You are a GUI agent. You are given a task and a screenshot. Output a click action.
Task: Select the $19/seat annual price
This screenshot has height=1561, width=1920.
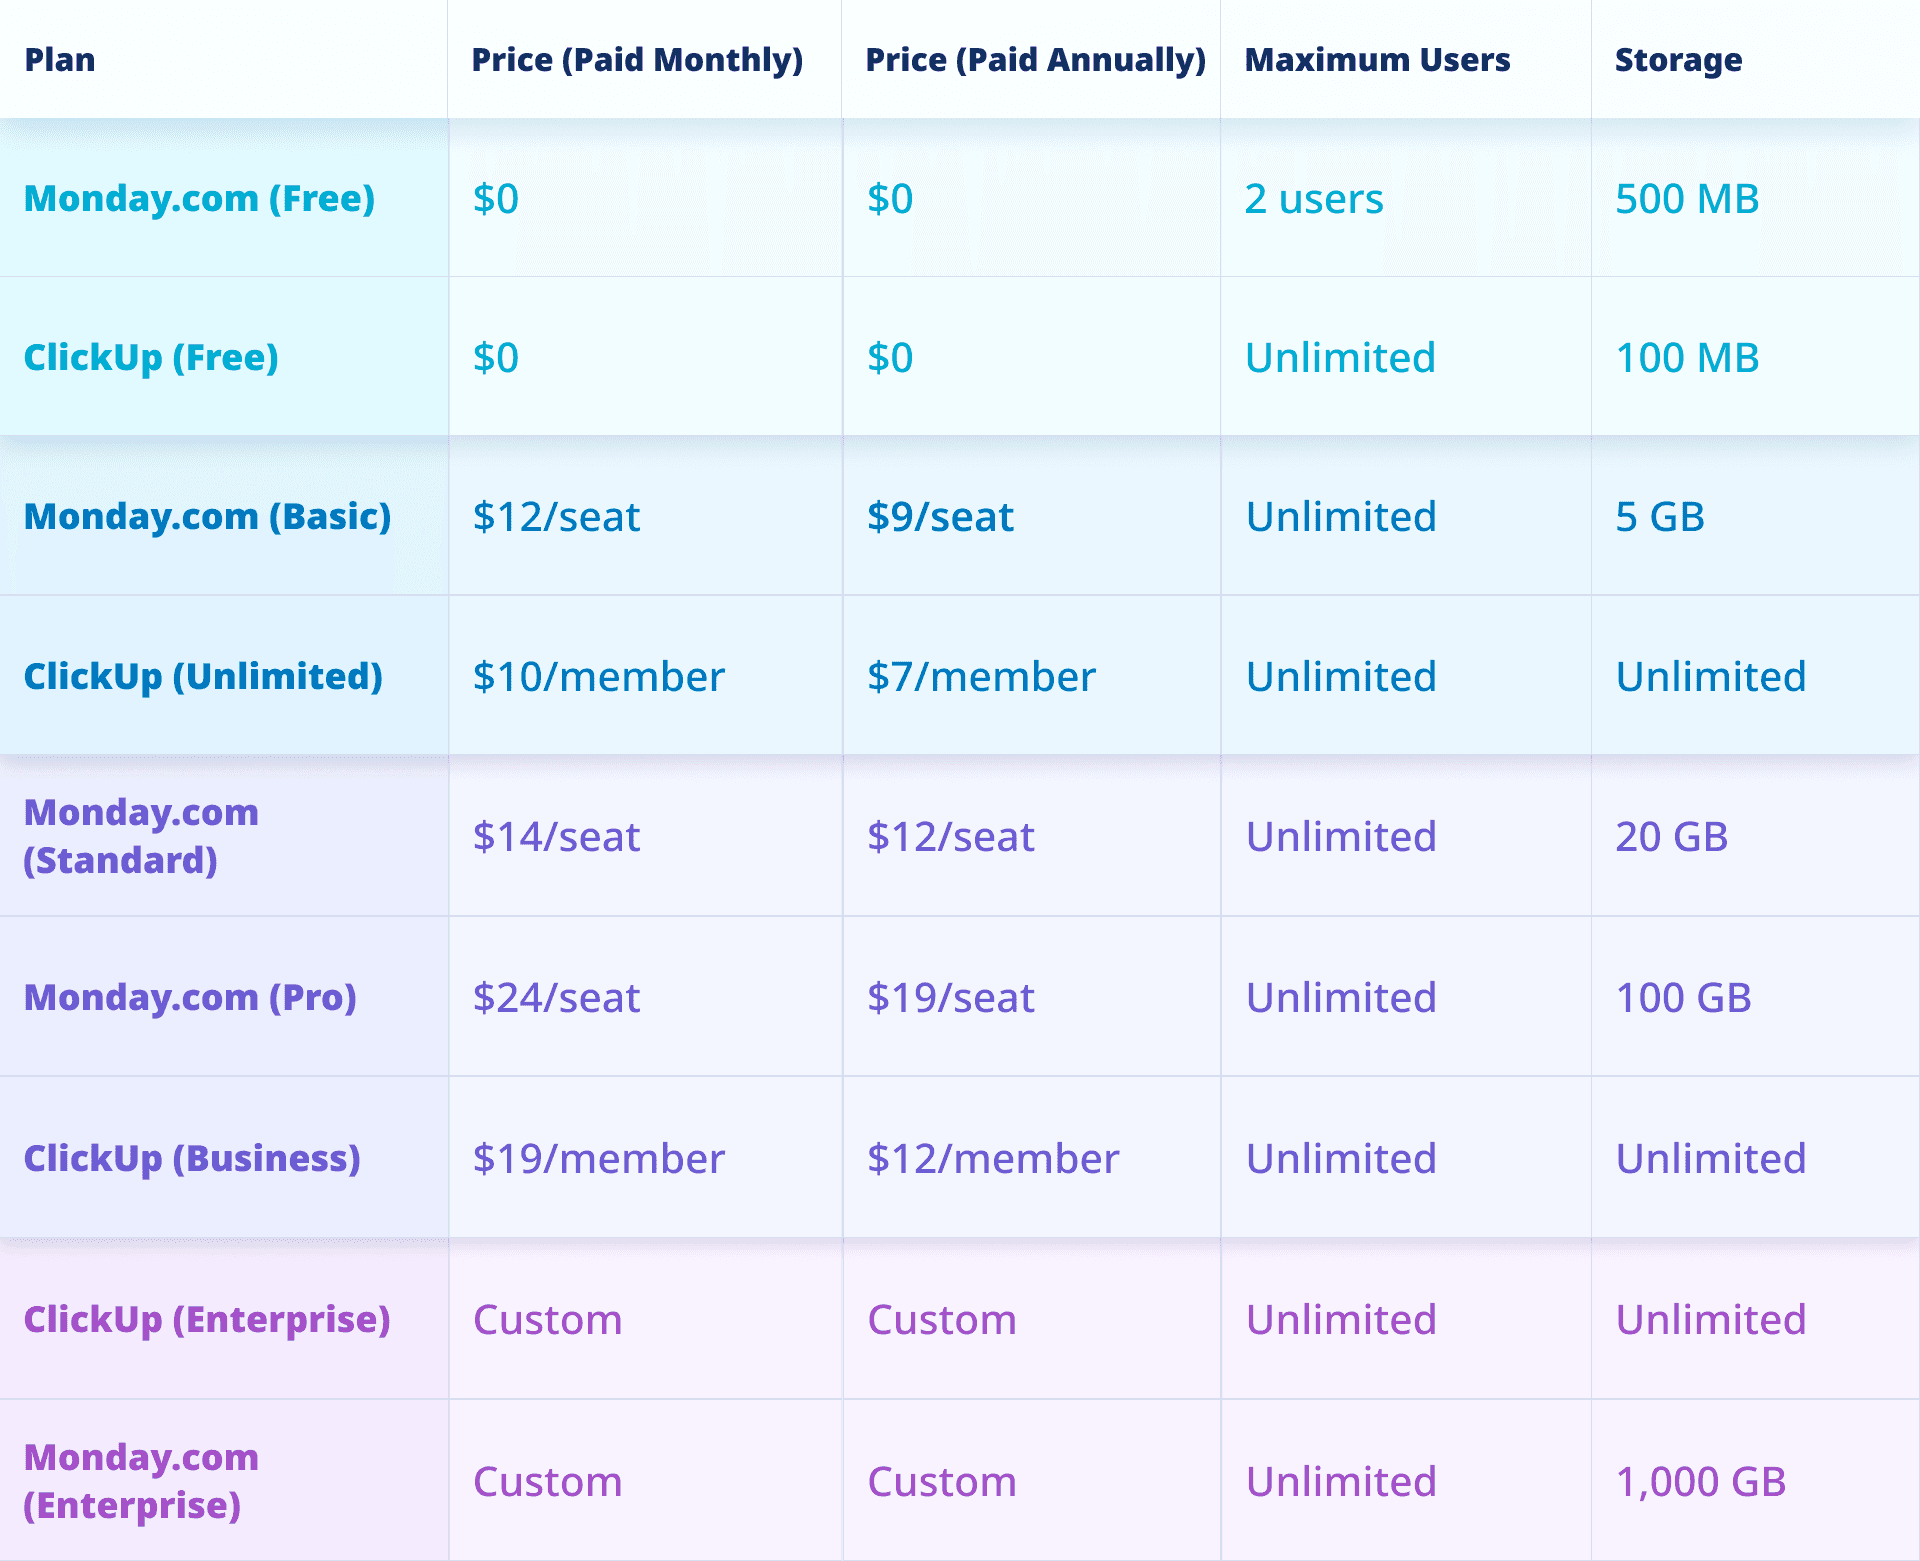point(950,998)
